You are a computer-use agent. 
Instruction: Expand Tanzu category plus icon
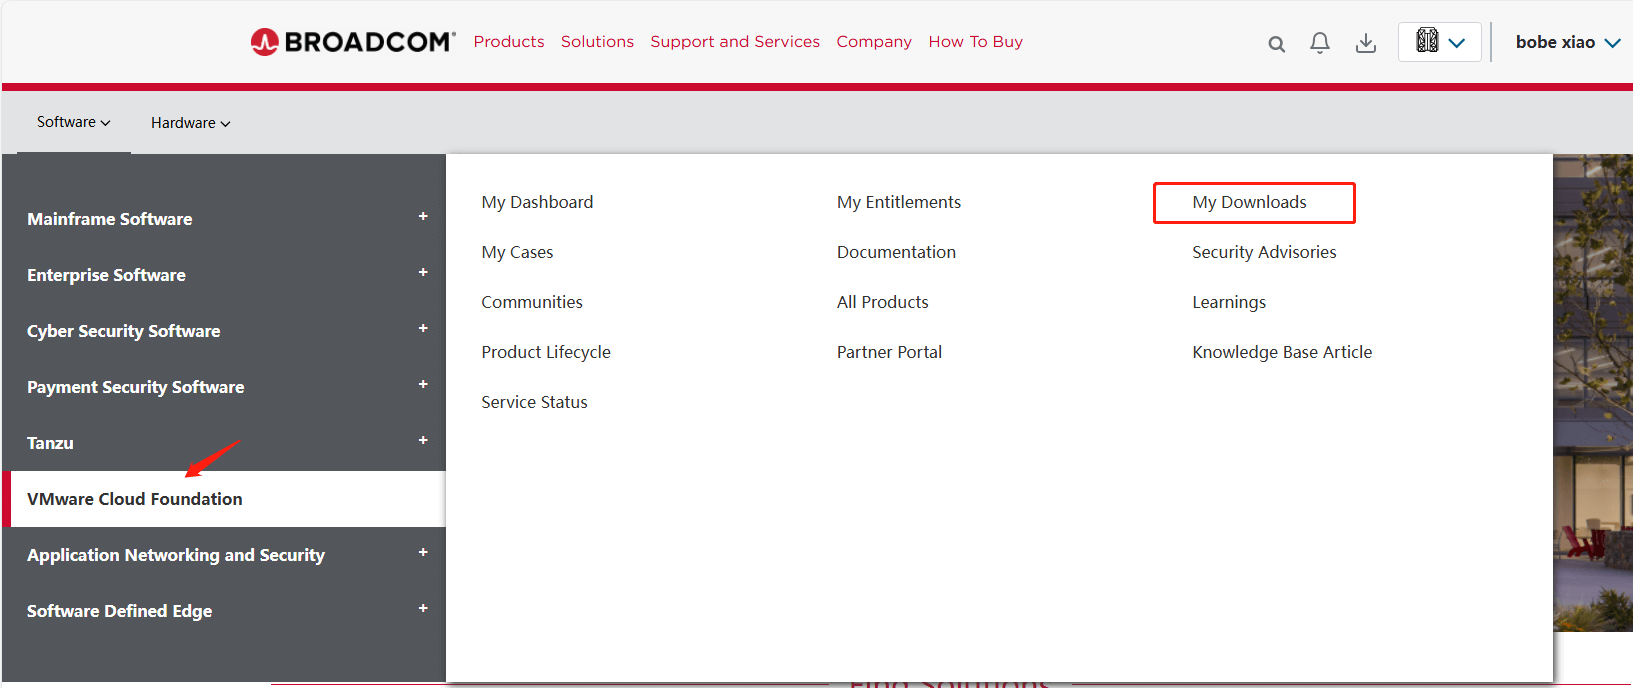[423, 441]
